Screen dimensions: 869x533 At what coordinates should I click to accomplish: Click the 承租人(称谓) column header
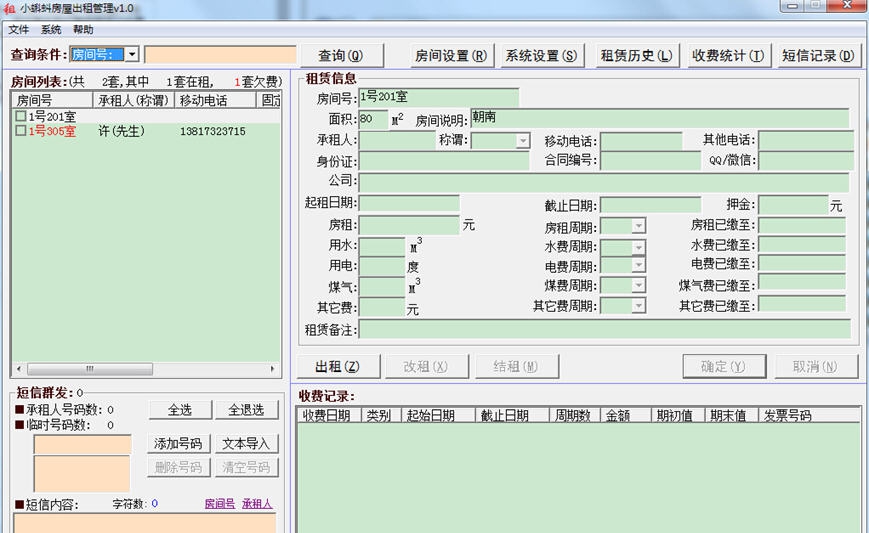coord(134,100)
